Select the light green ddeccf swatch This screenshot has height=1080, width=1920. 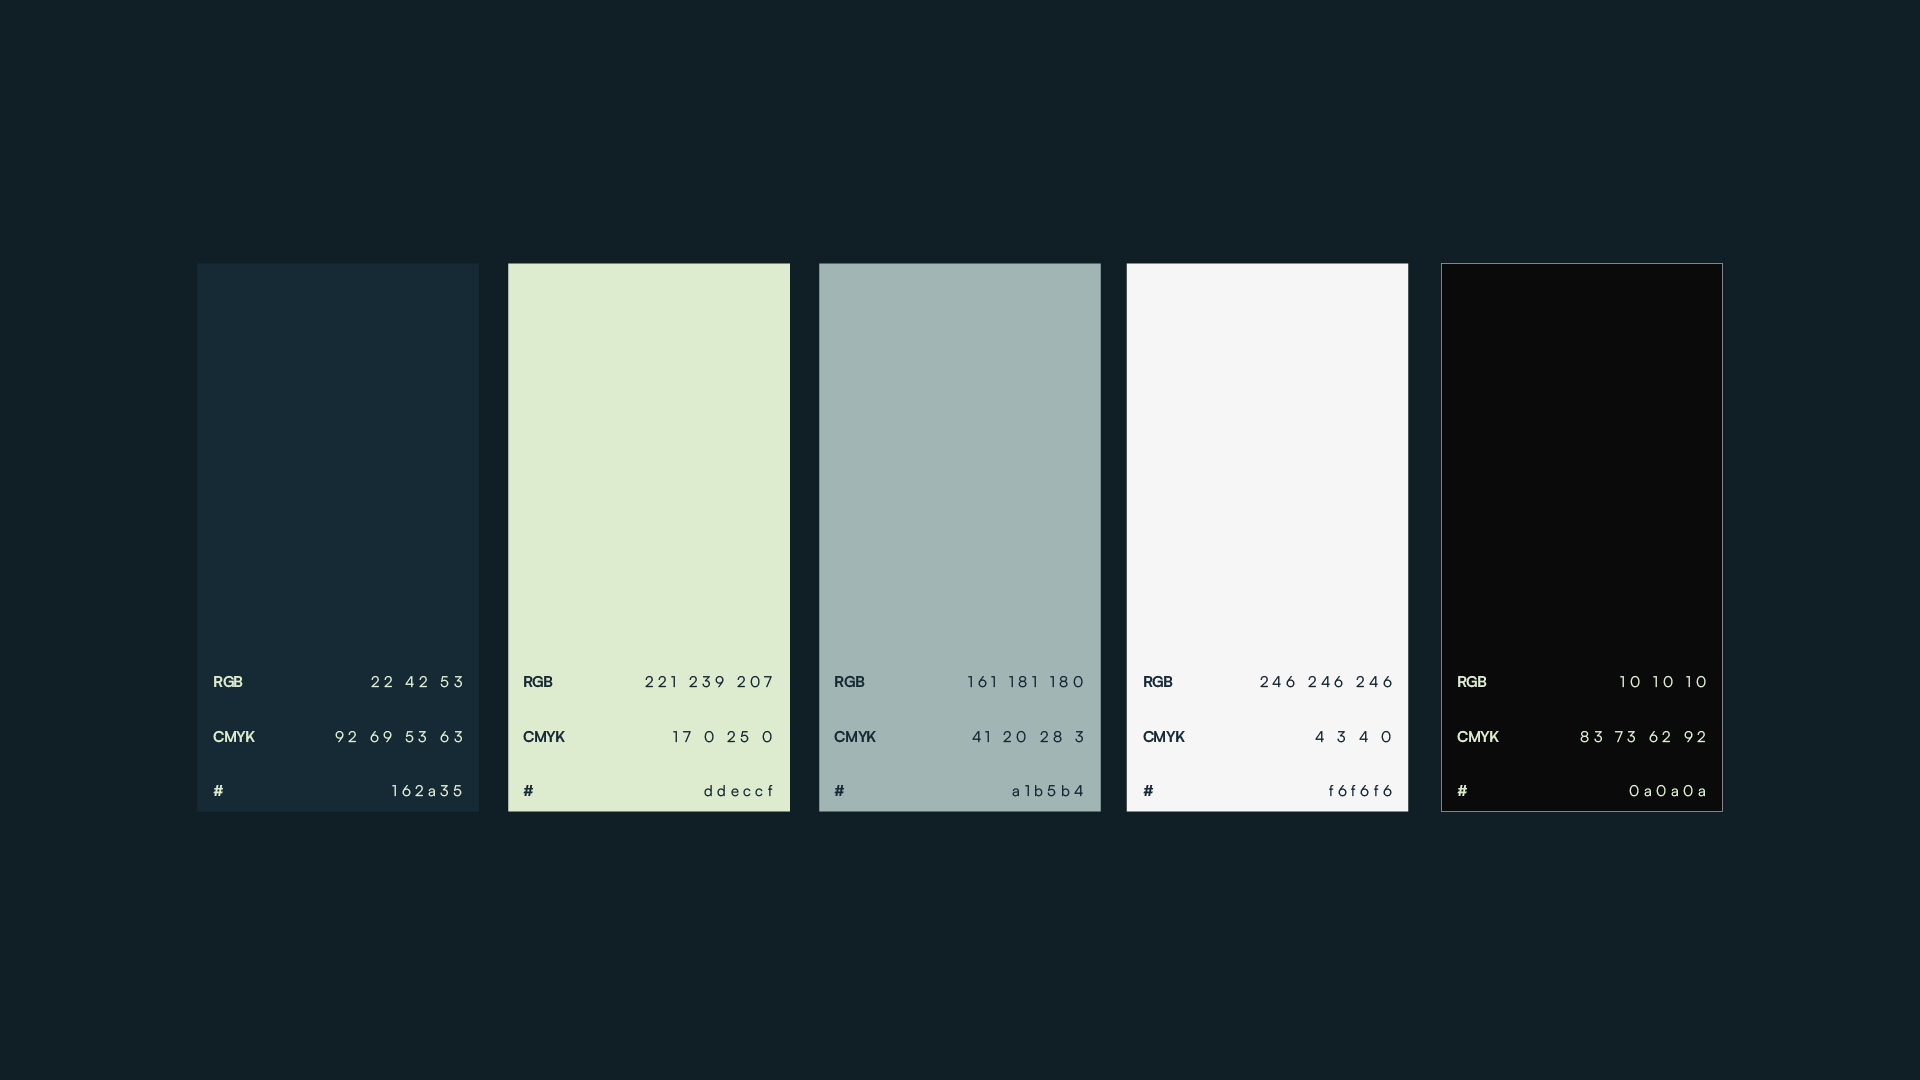click(648, 450)
